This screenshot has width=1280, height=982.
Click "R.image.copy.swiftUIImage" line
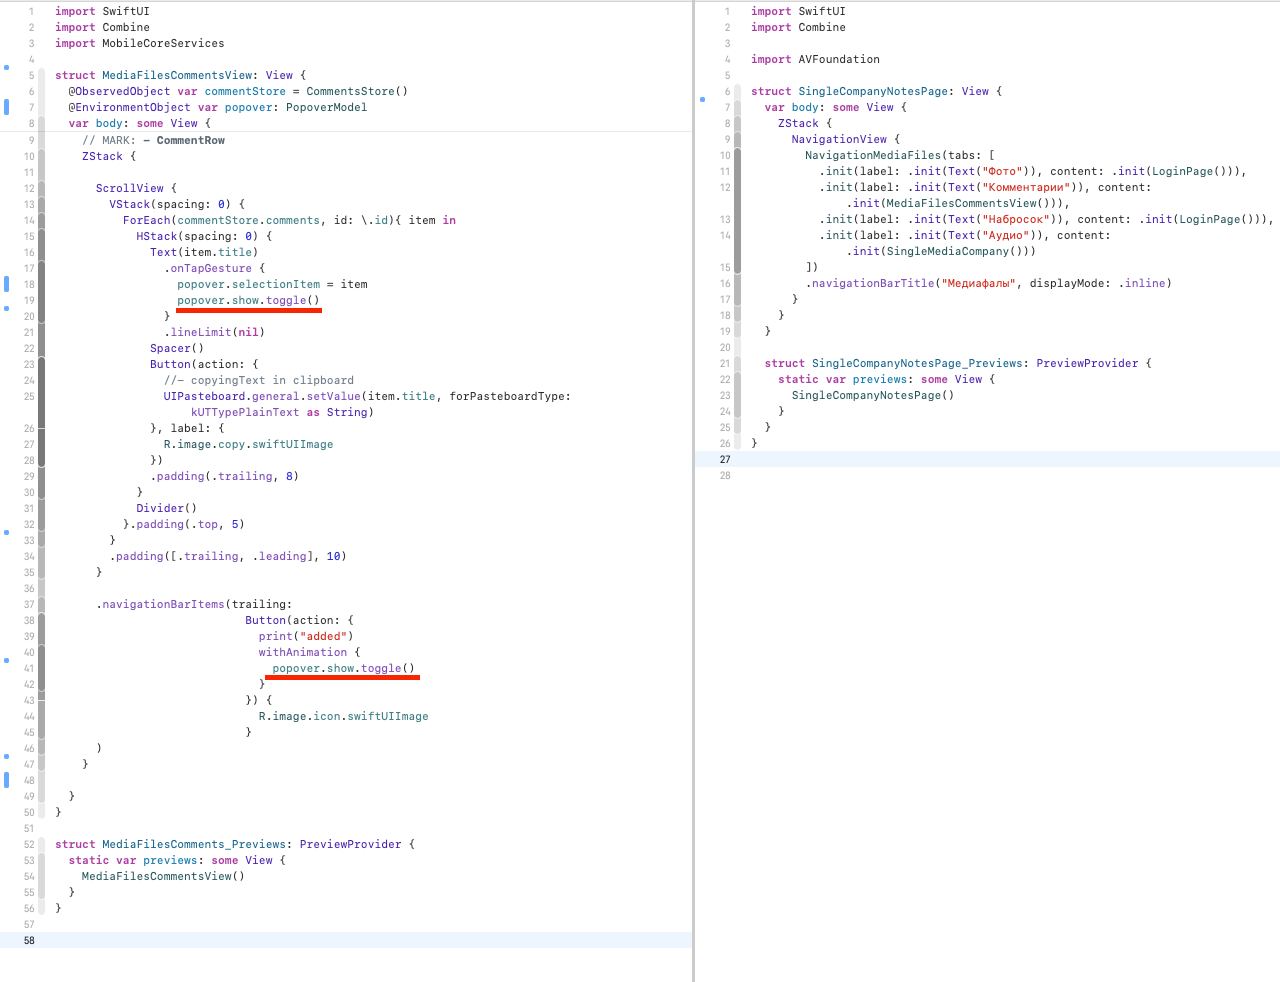248,444
